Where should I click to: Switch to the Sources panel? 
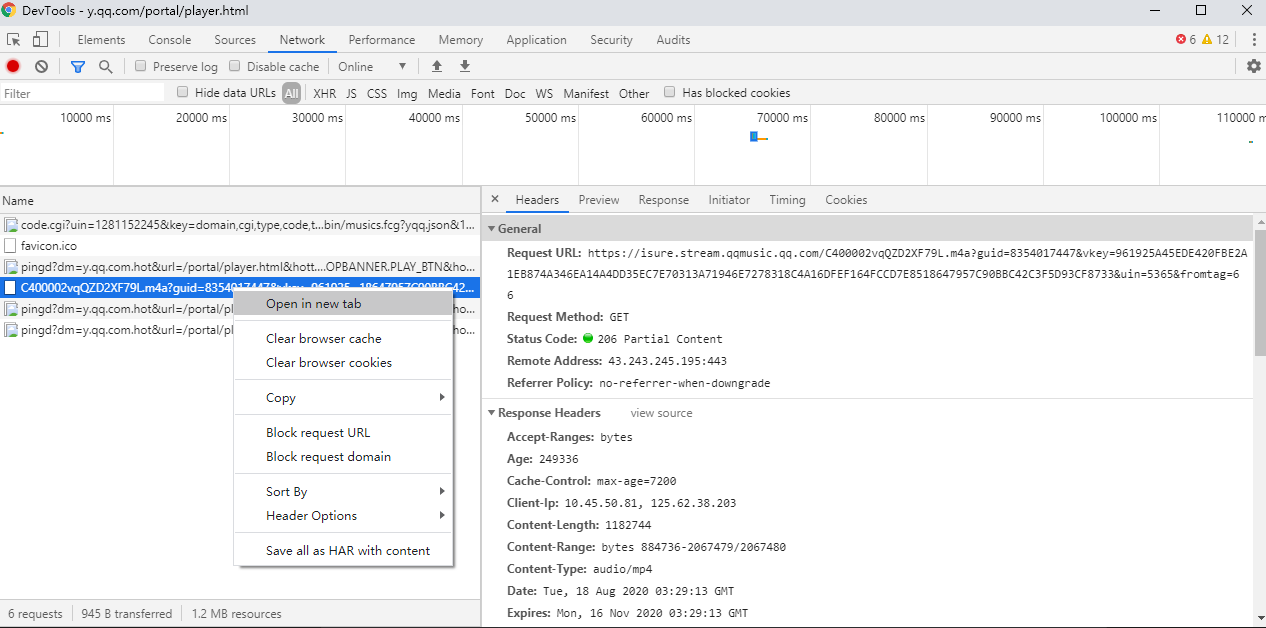[x=235, y=40]
